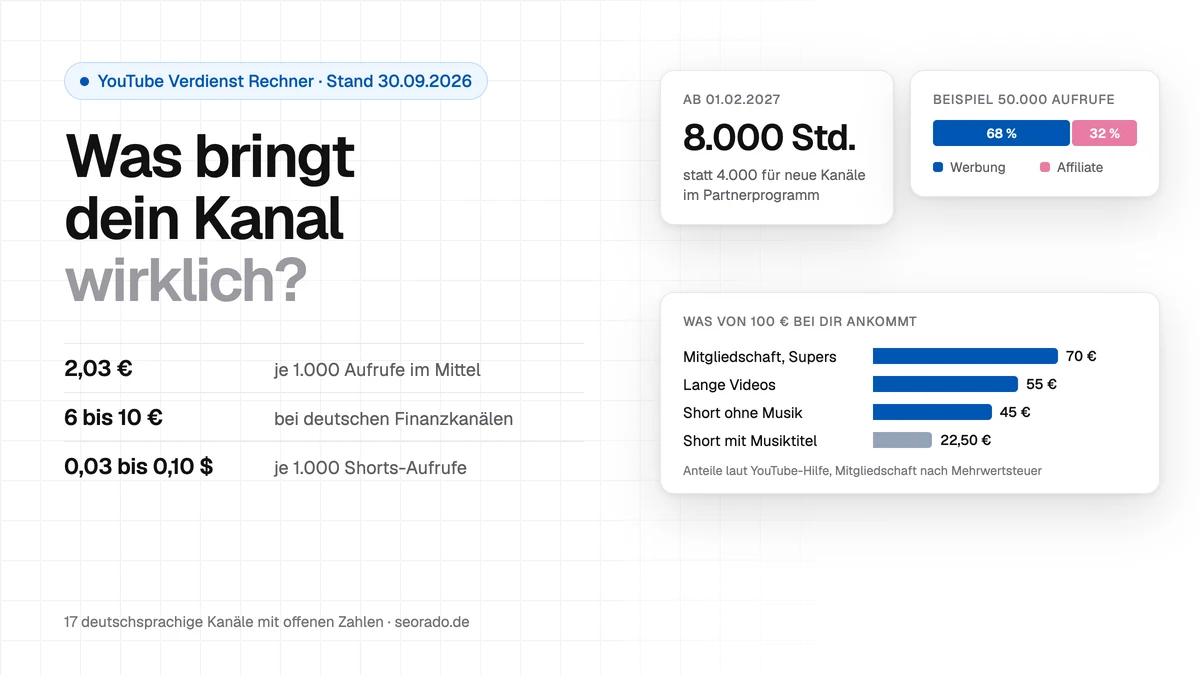
Task: Click the '55 €' value
Action: (1041, 384)
